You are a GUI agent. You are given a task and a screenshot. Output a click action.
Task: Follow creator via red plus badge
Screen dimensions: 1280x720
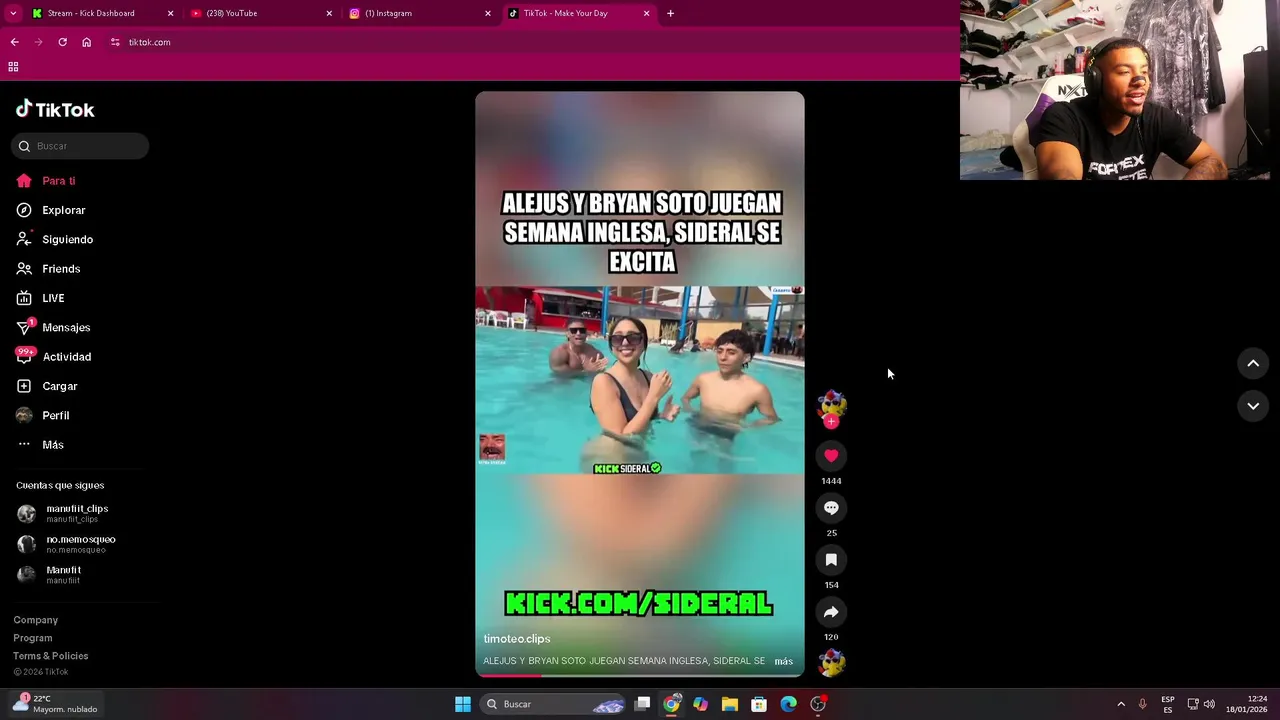coord(831,421)
